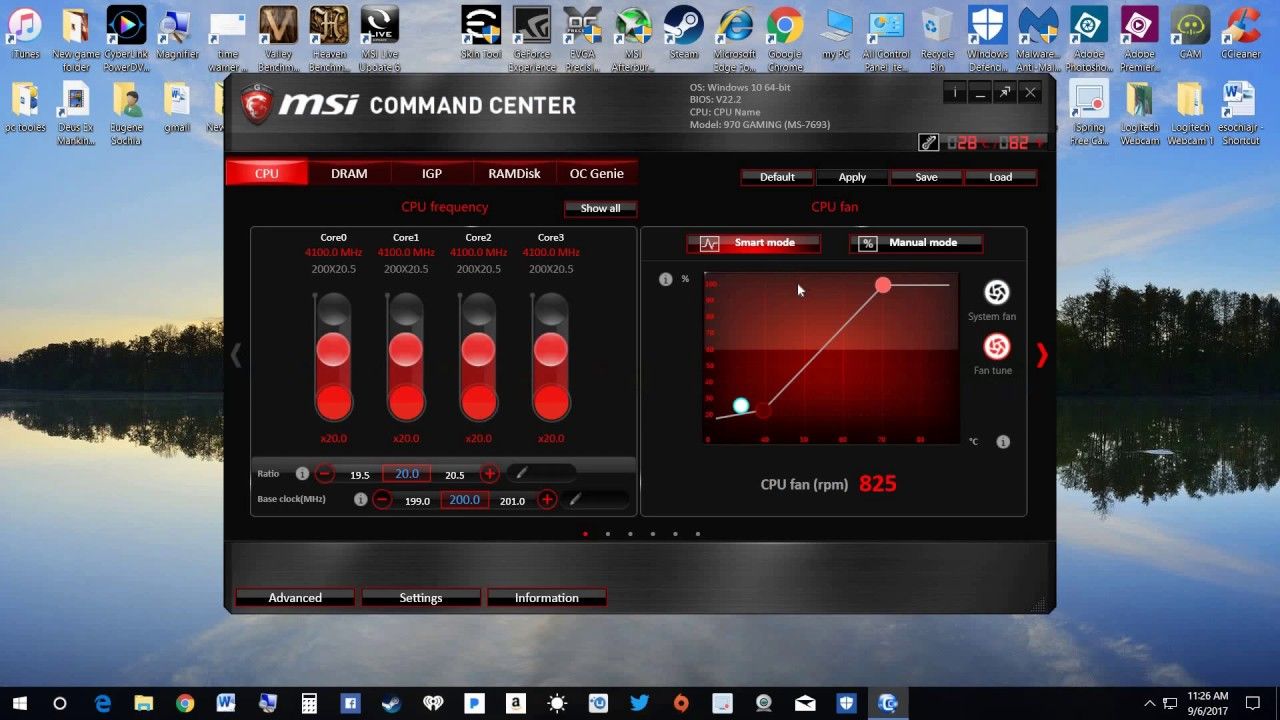
Task: Click the Base clock info icon
Action: click(360, 499)
